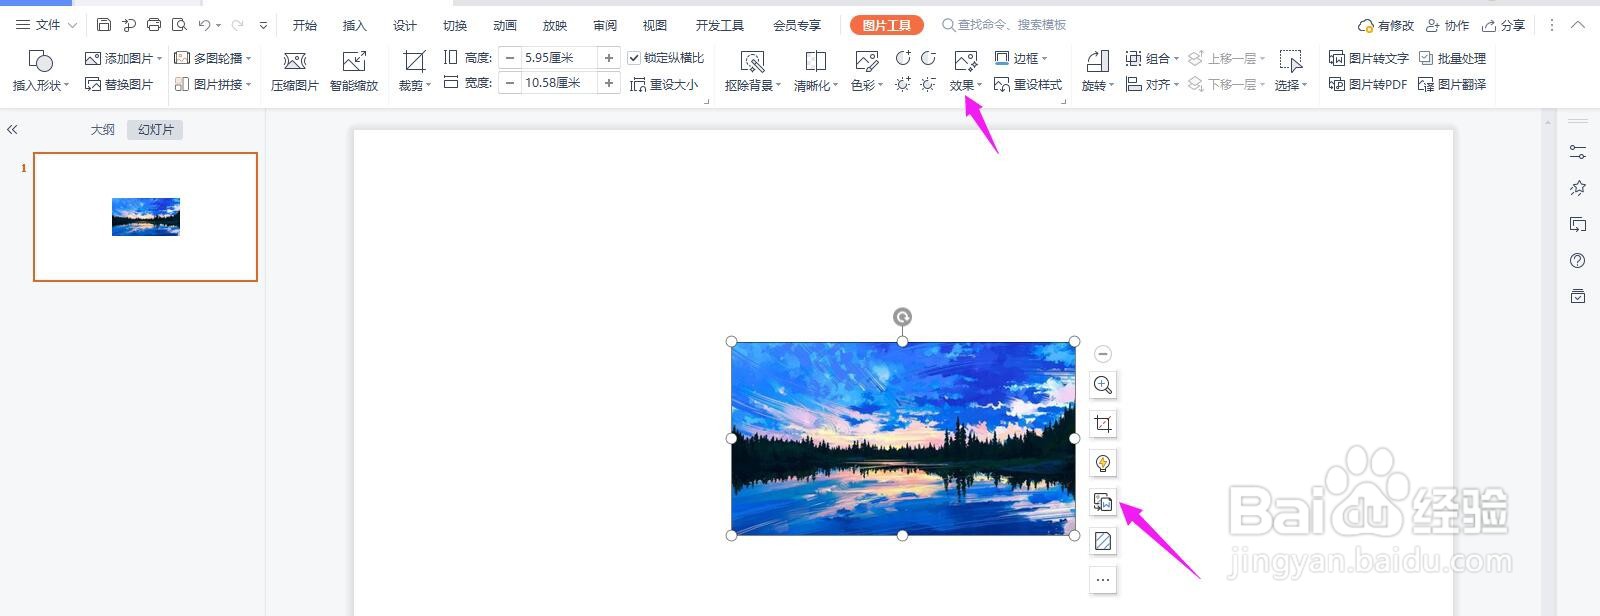Click the Redo icon
Image resolution: width=1600 pixels, height=616 pixels.
point(237,25)
